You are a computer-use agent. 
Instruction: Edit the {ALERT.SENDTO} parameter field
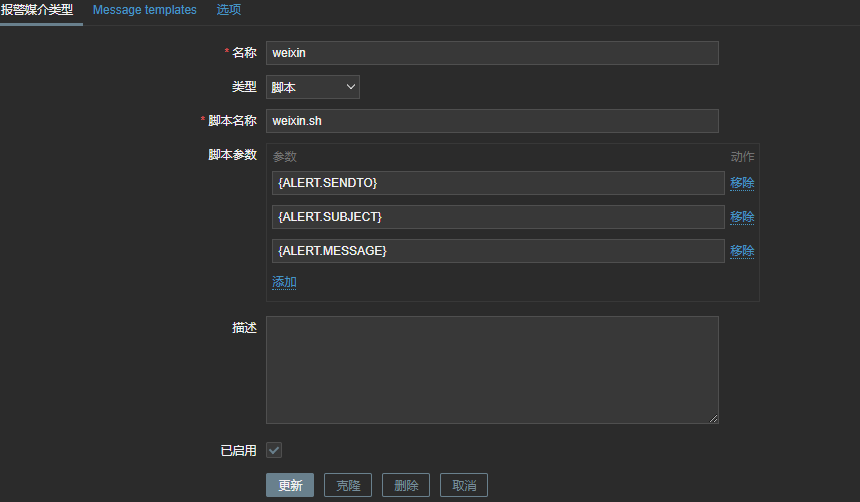point(497,183)
